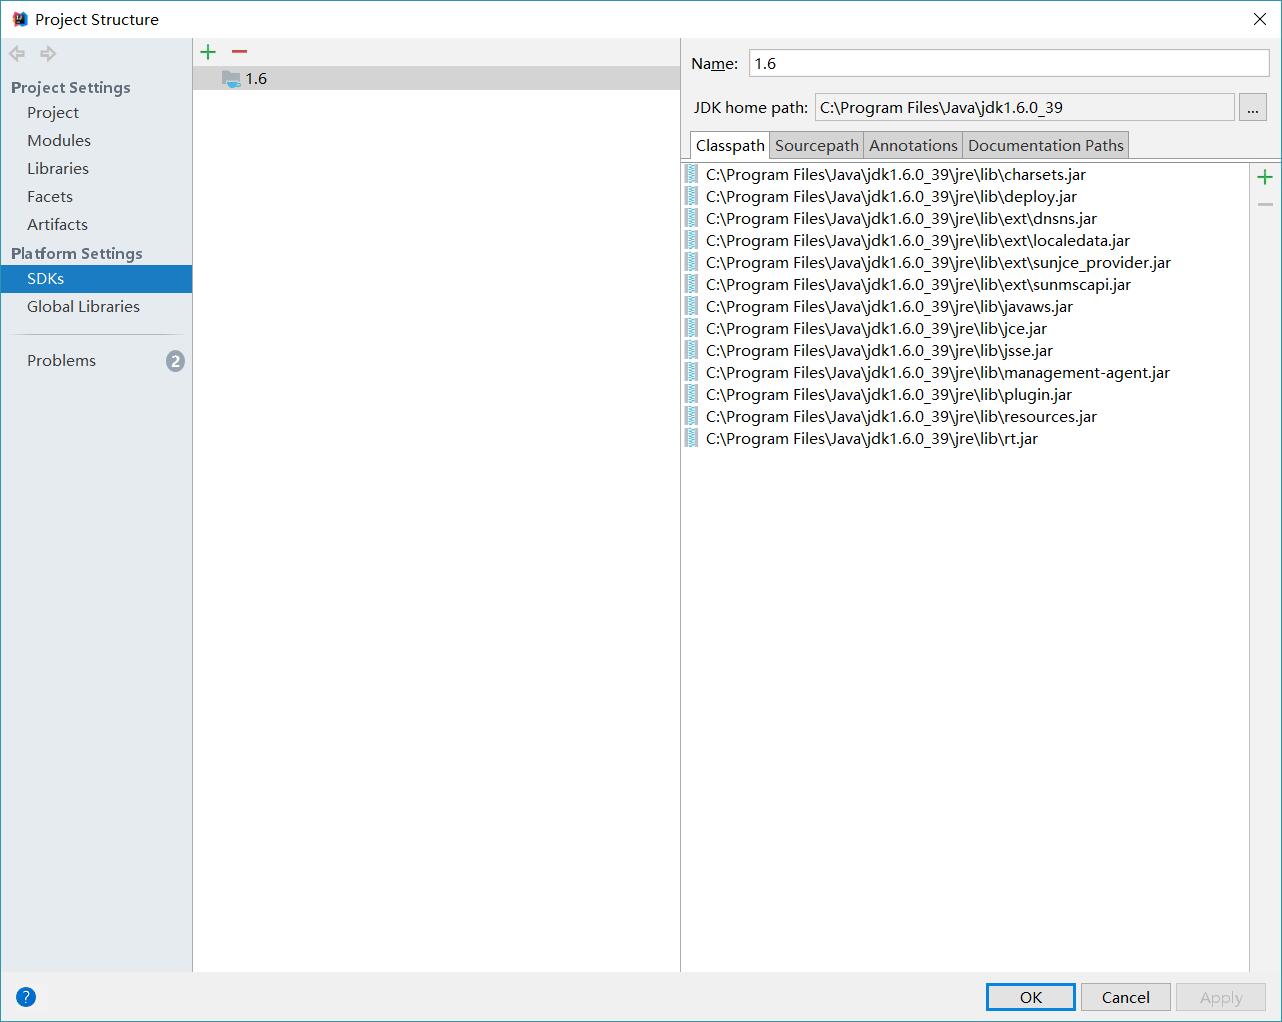The width and height of the screenshot is (1282, 1022).
Task: Switch to the Classpath tab
Action: pyautogui.click(x=730, y=145)
